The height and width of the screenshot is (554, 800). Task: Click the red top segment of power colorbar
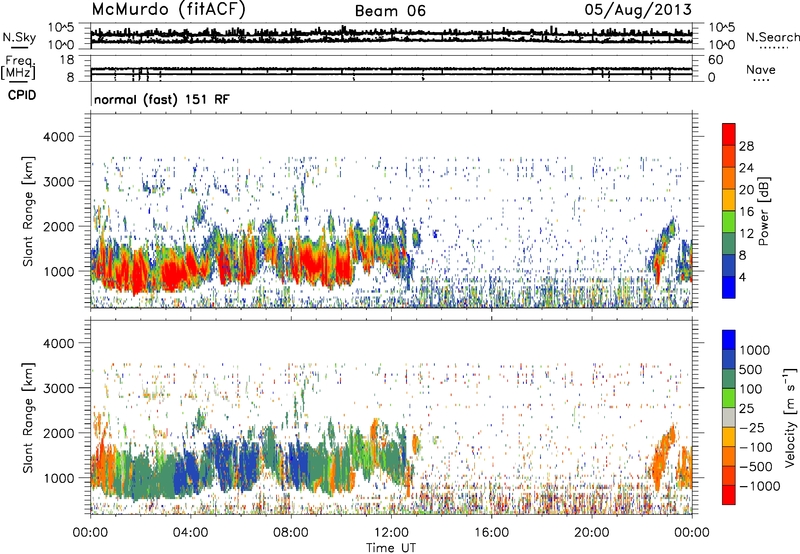tap(729, 134)
